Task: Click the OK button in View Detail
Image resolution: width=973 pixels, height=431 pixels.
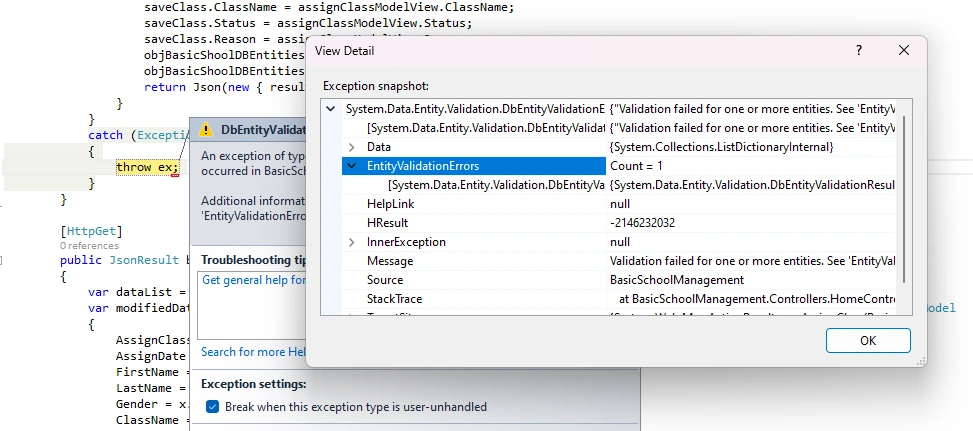Action: 868,340
